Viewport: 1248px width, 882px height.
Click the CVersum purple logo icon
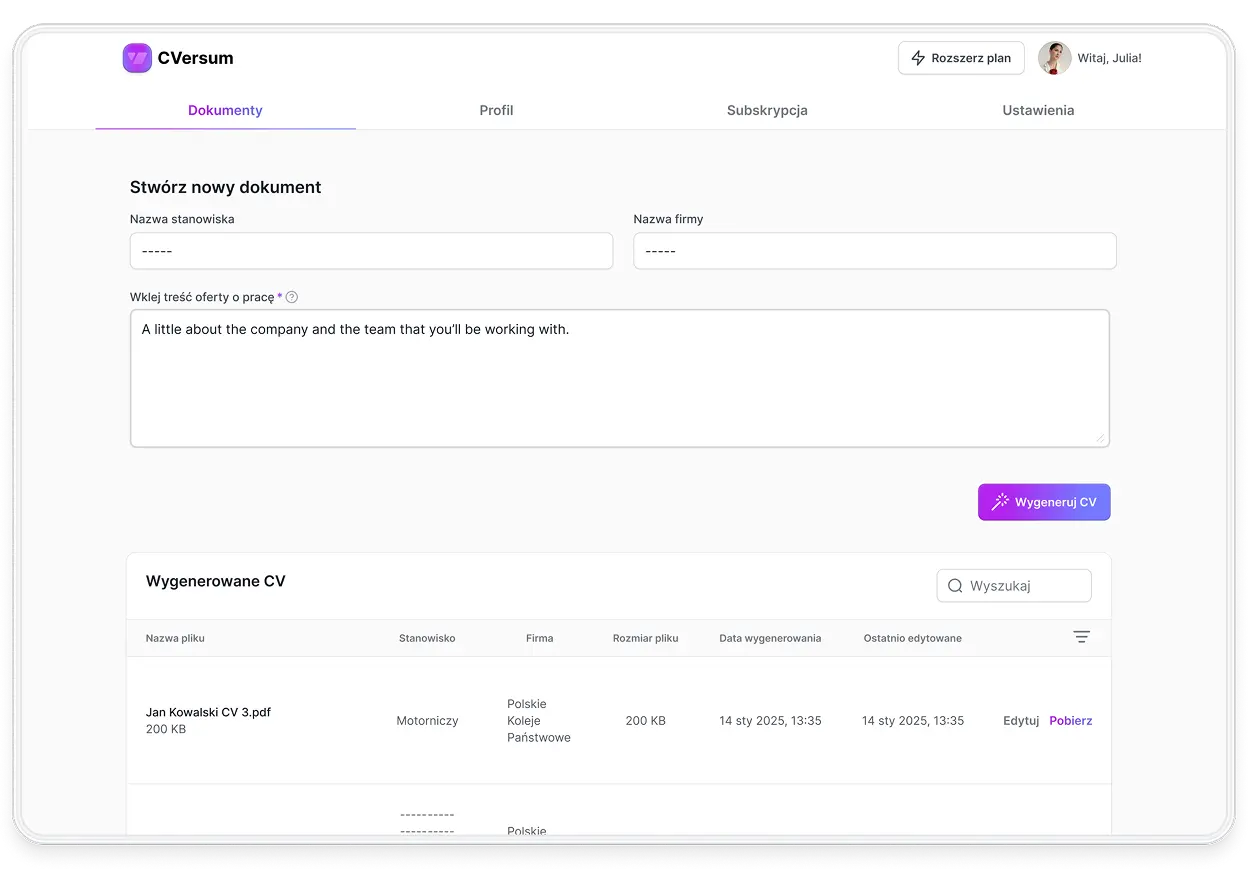(x=137, y=58)
